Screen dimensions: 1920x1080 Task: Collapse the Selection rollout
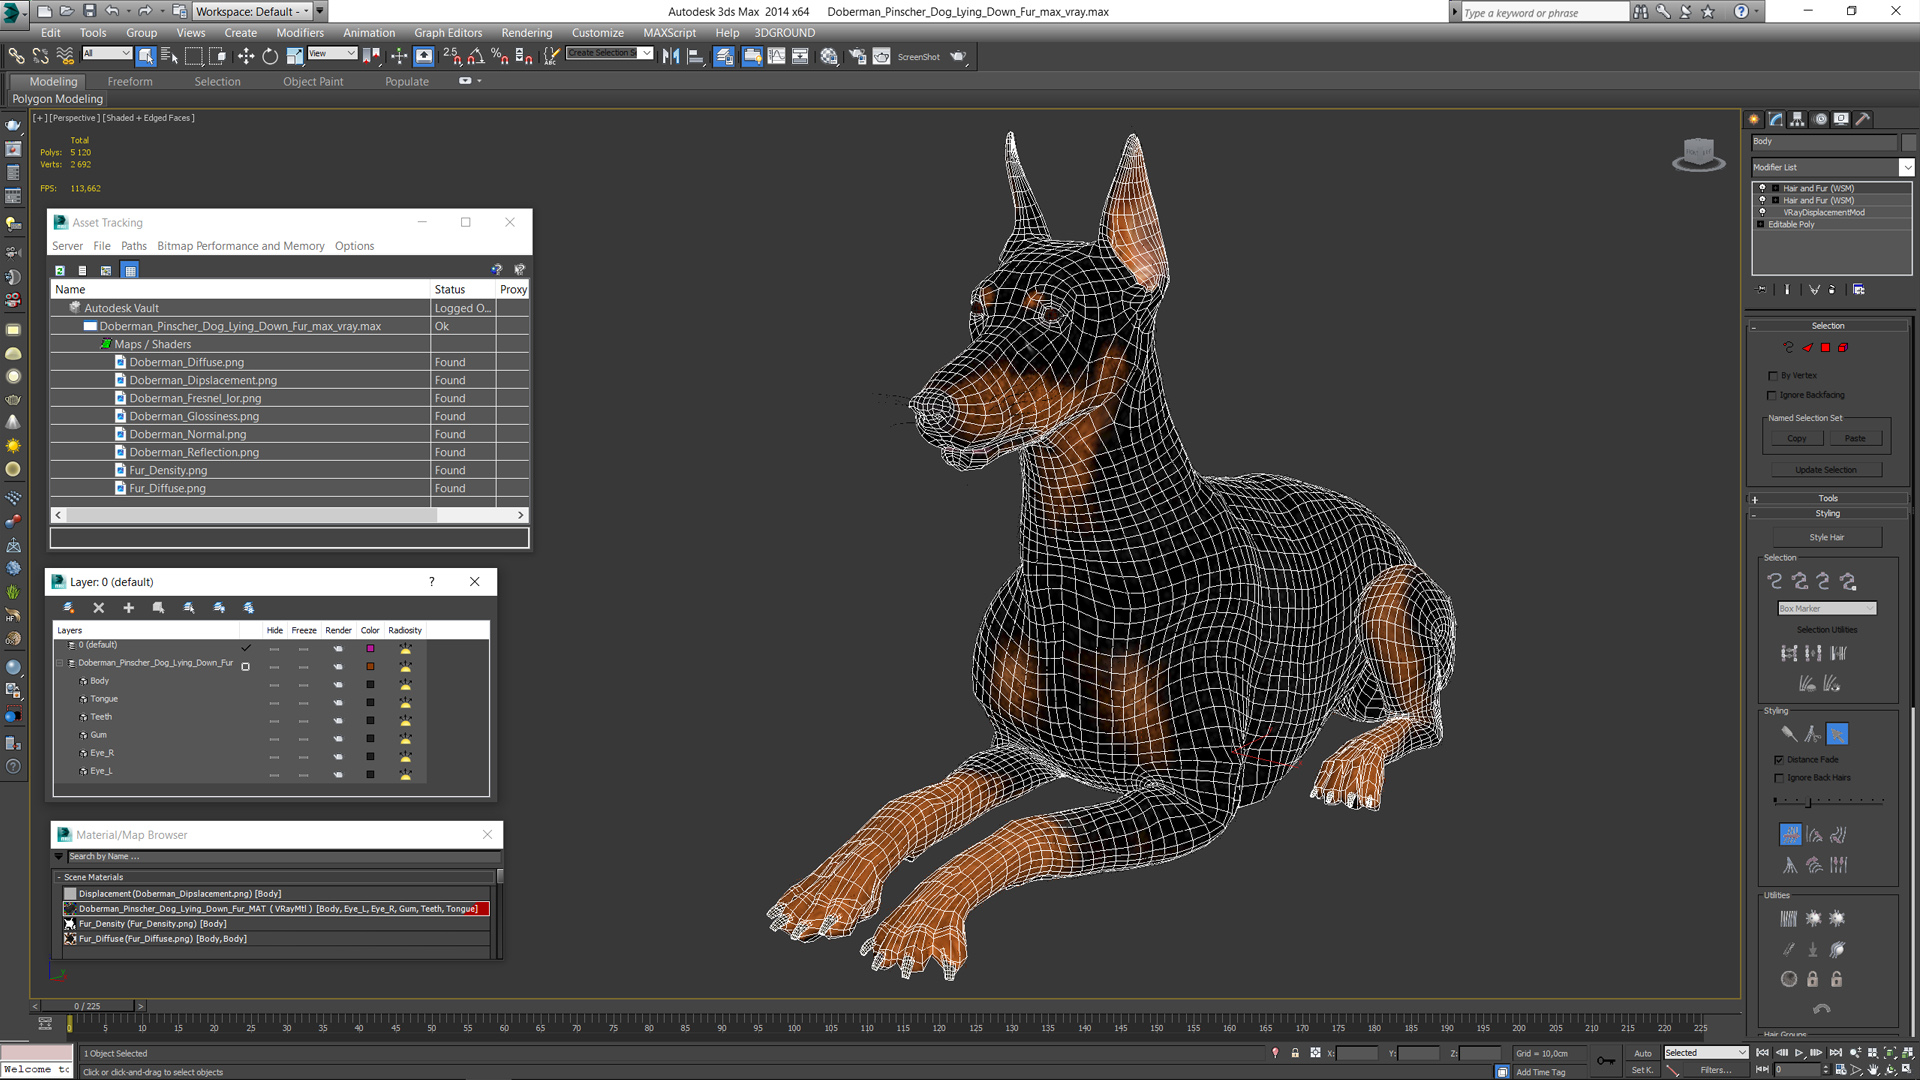point(1828,326)
